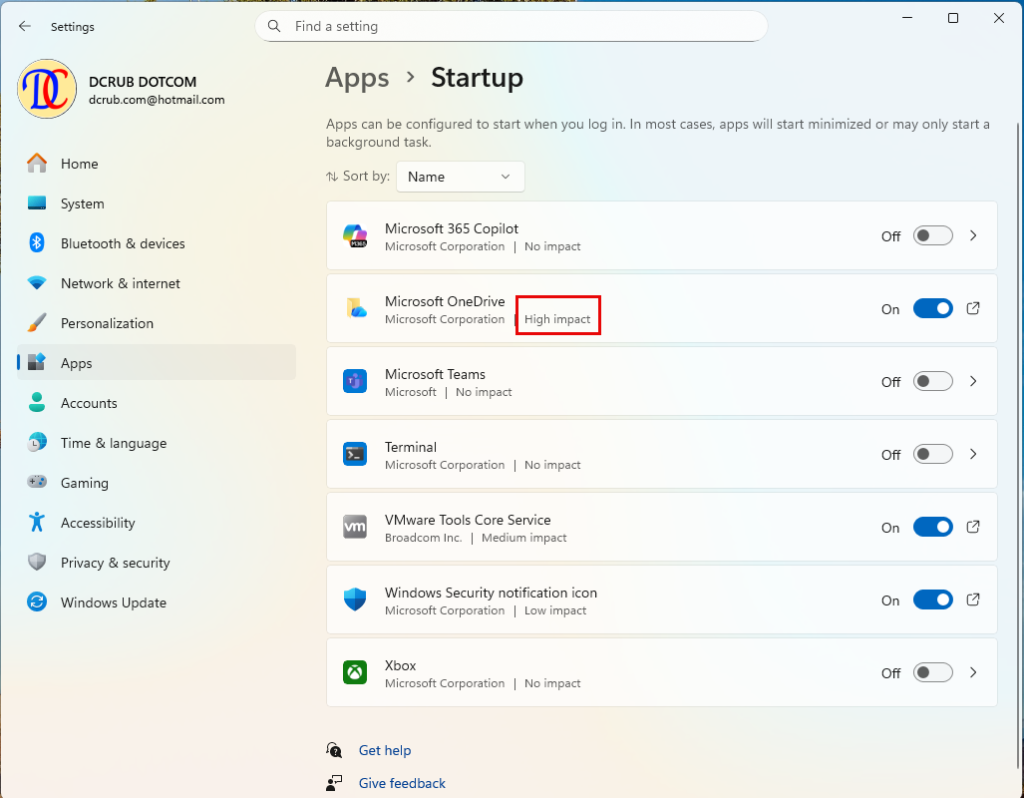Viewport: 1024px width, 798px height.
Task: Click the Personalization paintbrush icon
Action: click(x=37, y=323)
